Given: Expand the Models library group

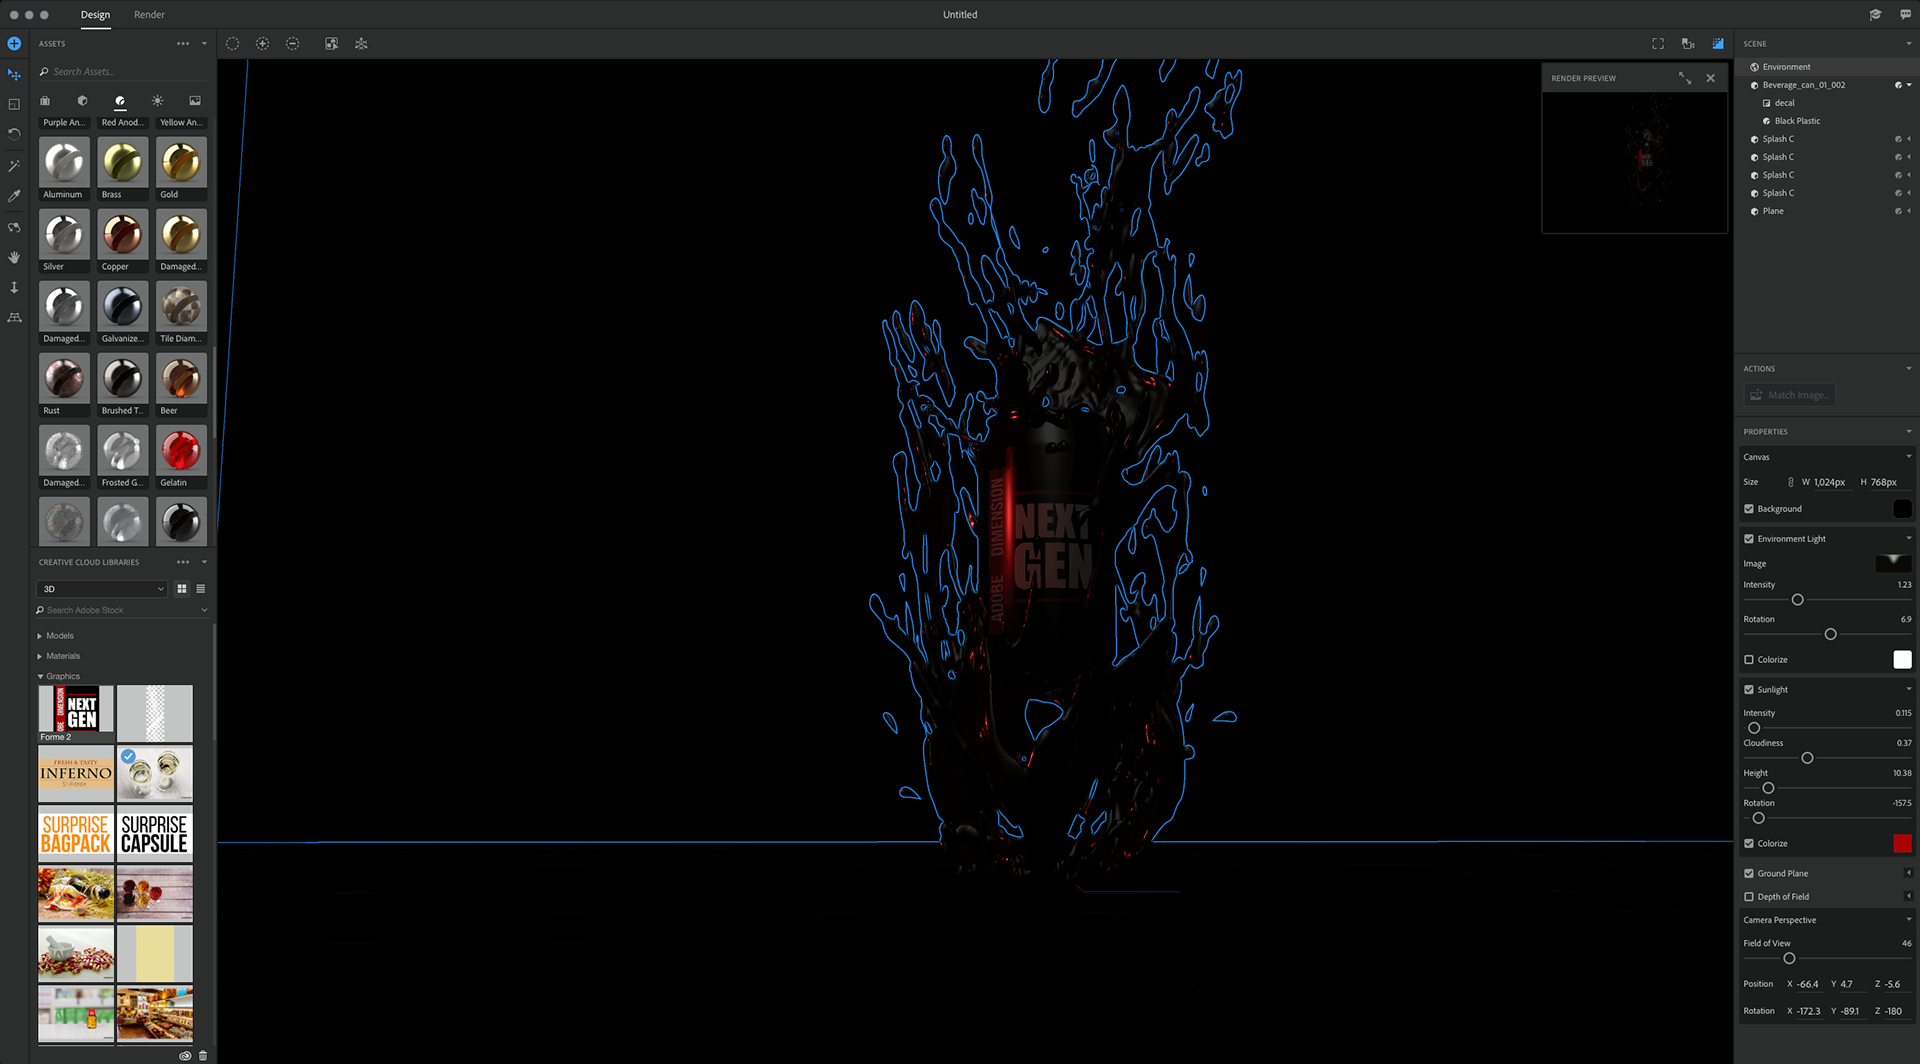Looking at the screenshot, I should pyautogui.click(x=40, y=636).
